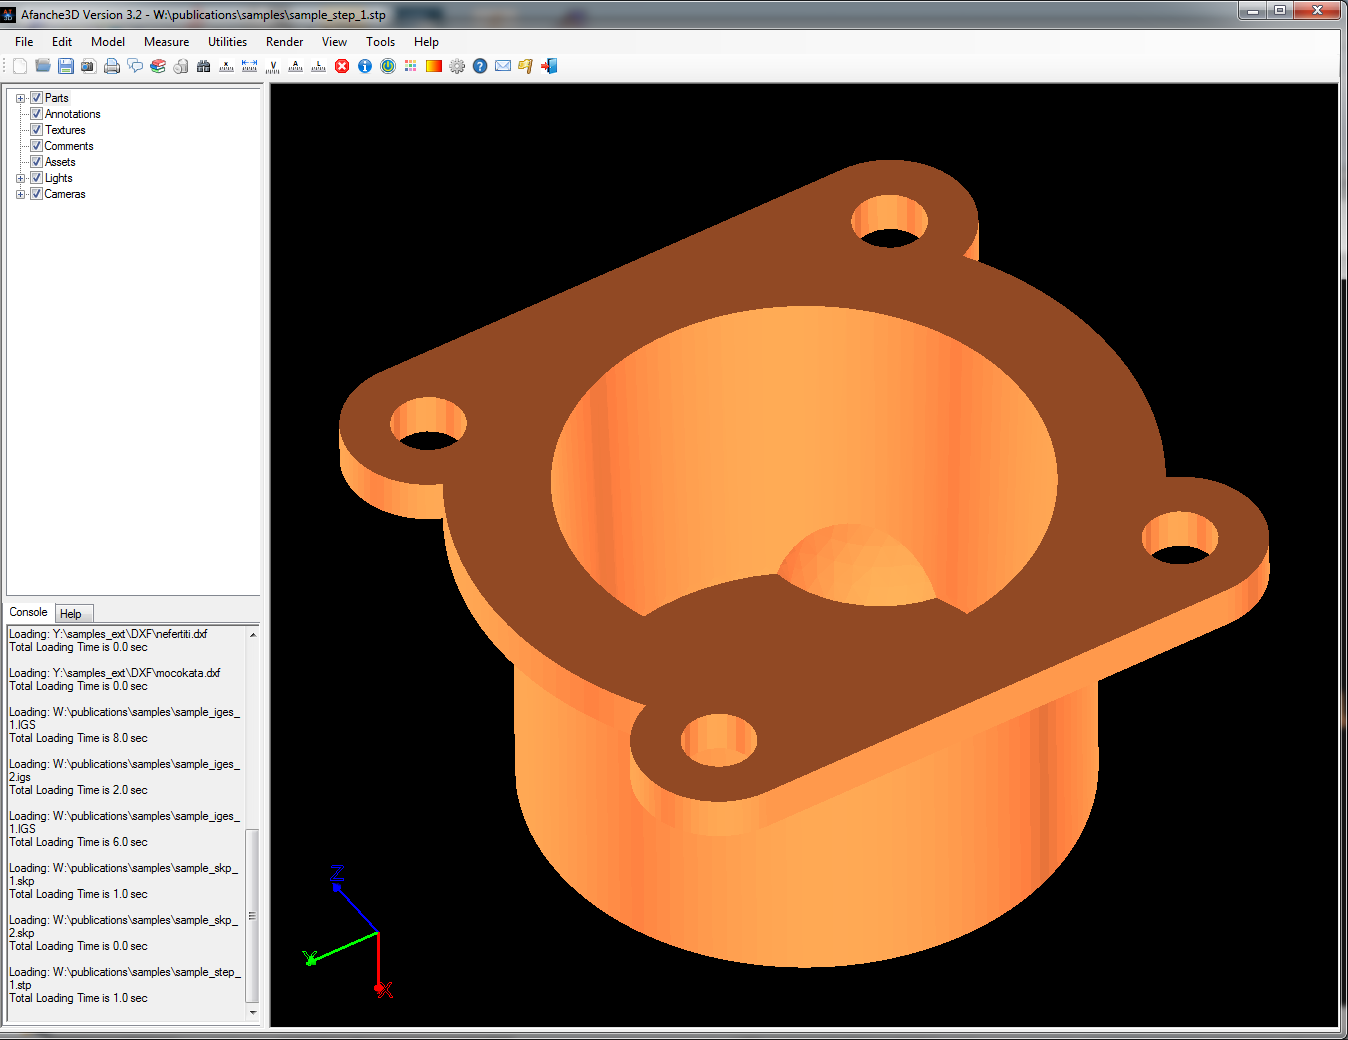Click the exit door icon
Image resolution: width=1348 pixels, height=1040 pixels.
549,66
